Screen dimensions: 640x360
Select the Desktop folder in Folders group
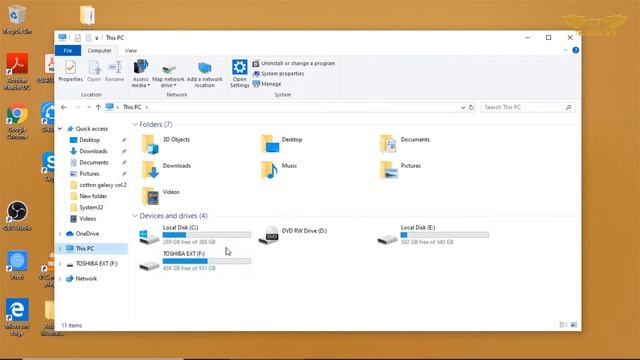(282, 144)
